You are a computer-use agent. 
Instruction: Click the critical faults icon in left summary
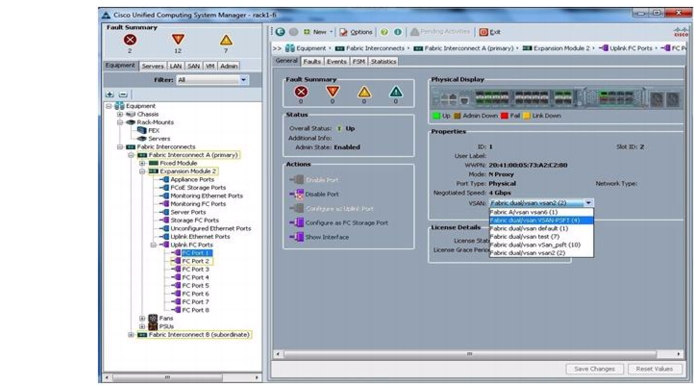(130, 40)
